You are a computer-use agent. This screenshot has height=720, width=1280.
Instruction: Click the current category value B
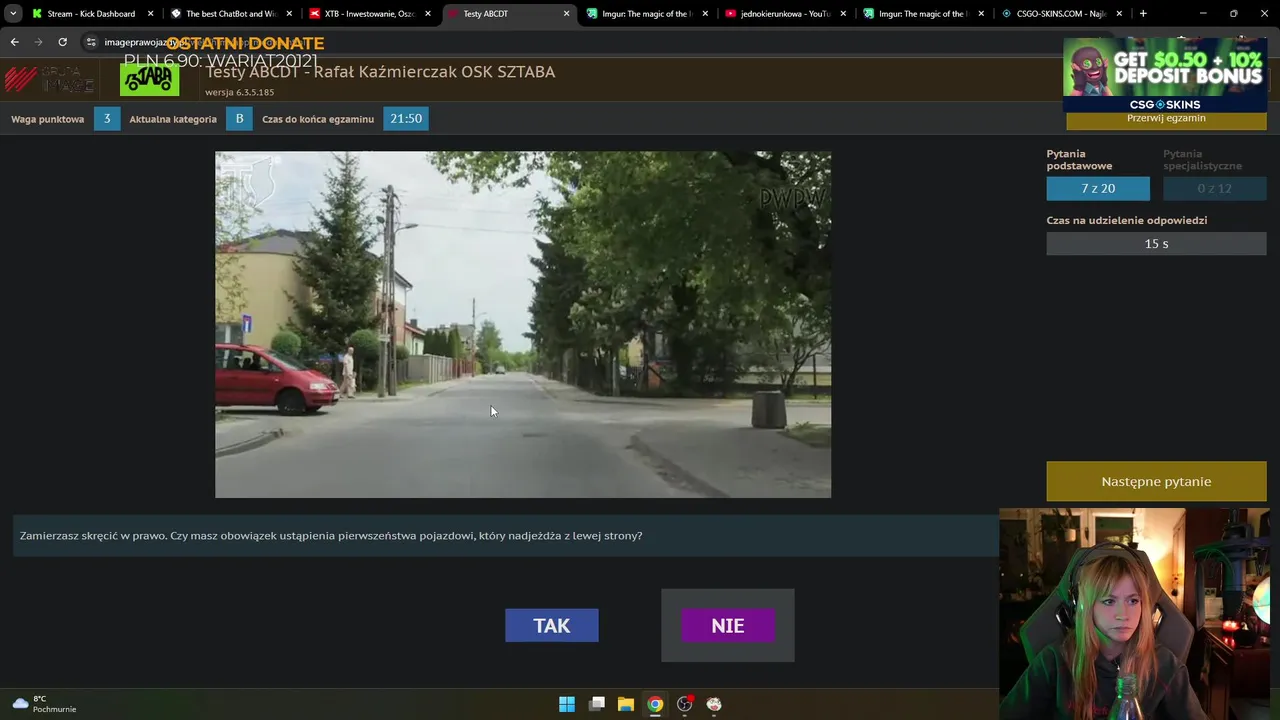[239, 118]
